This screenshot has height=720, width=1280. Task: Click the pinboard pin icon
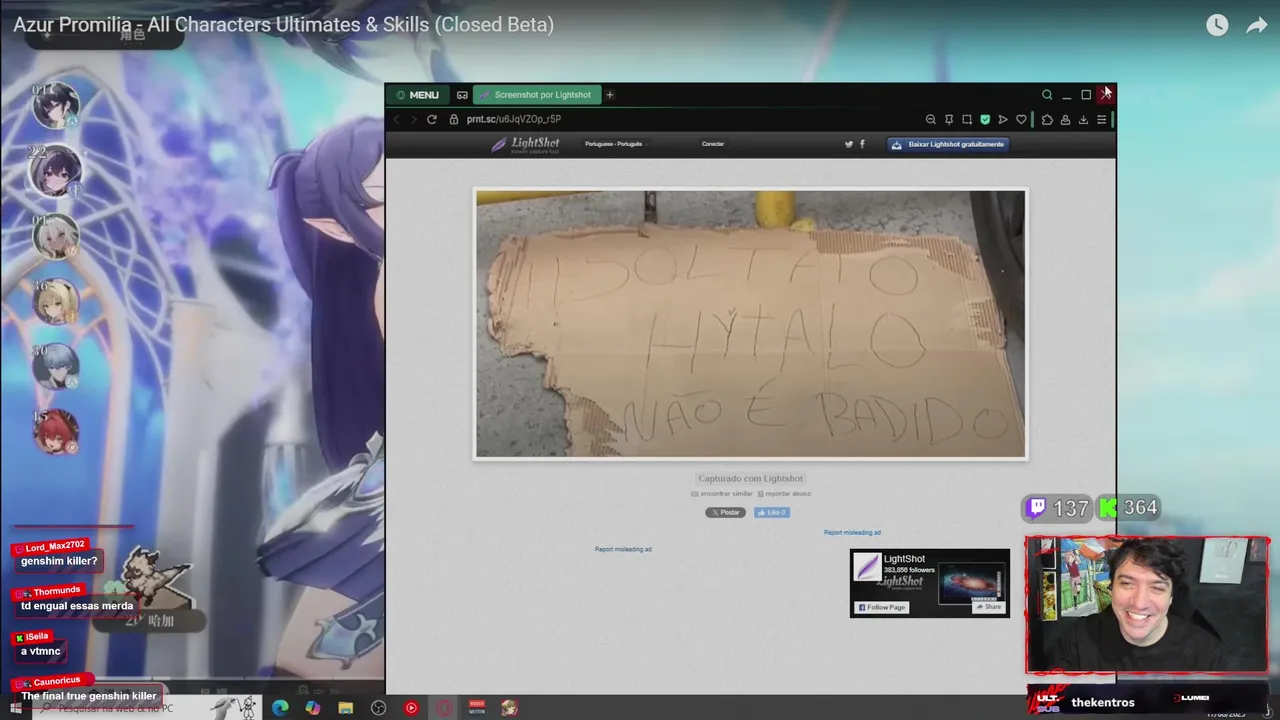[x=949, y=120]
